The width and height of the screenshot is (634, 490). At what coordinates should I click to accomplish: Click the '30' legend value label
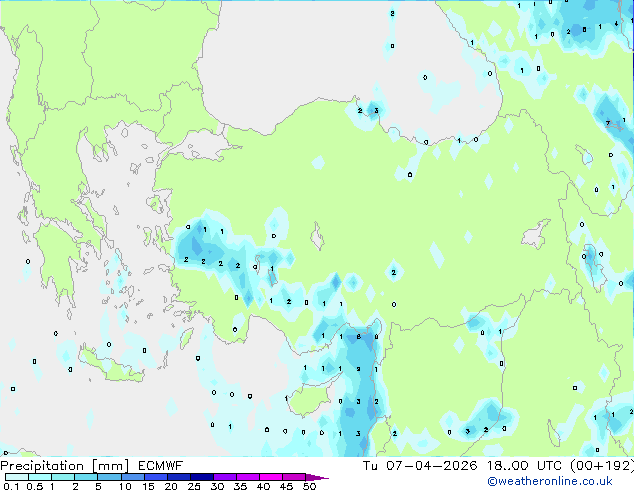click(217, 486)
